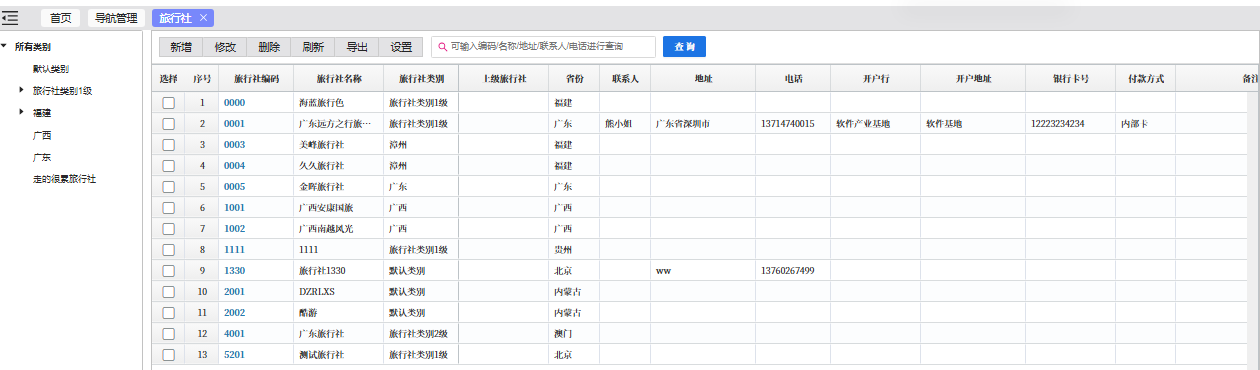Viewport: 1260px width, 370px height.
Task: Tick the checkbox for 美峰旅行社
Action: tap(169, 145)
